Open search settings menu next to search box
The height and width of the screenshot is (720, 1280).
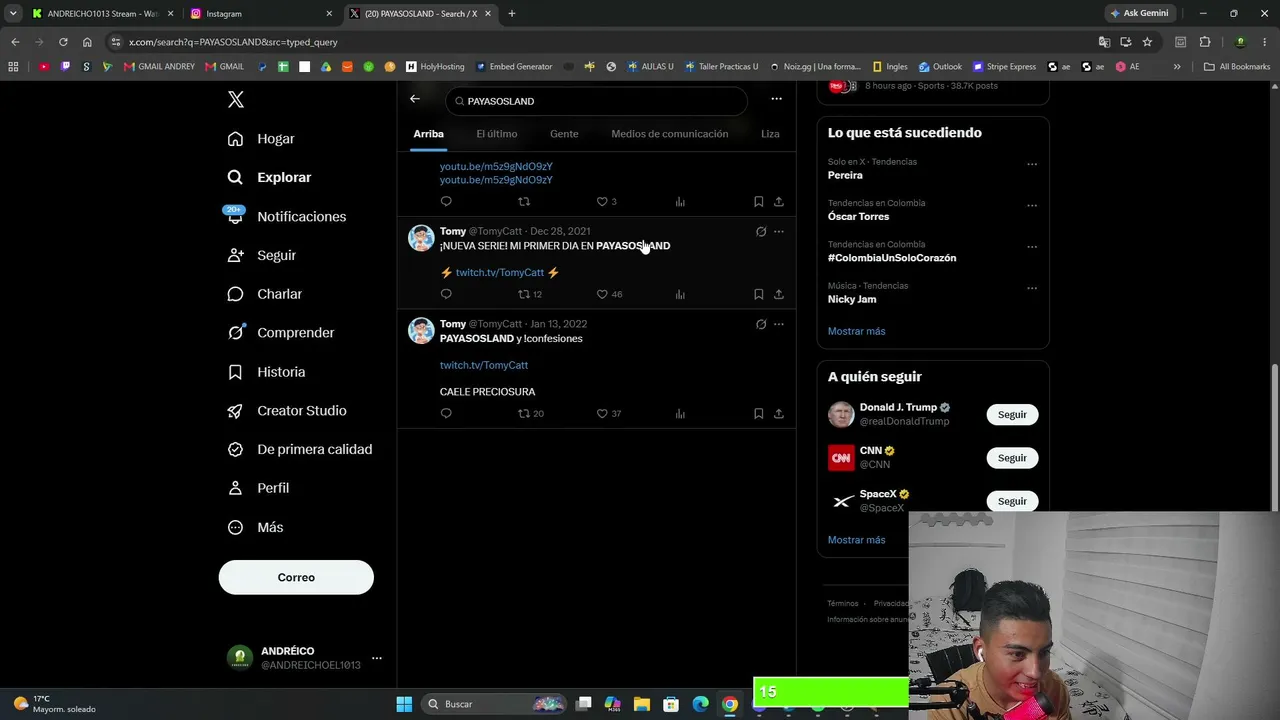776,99
